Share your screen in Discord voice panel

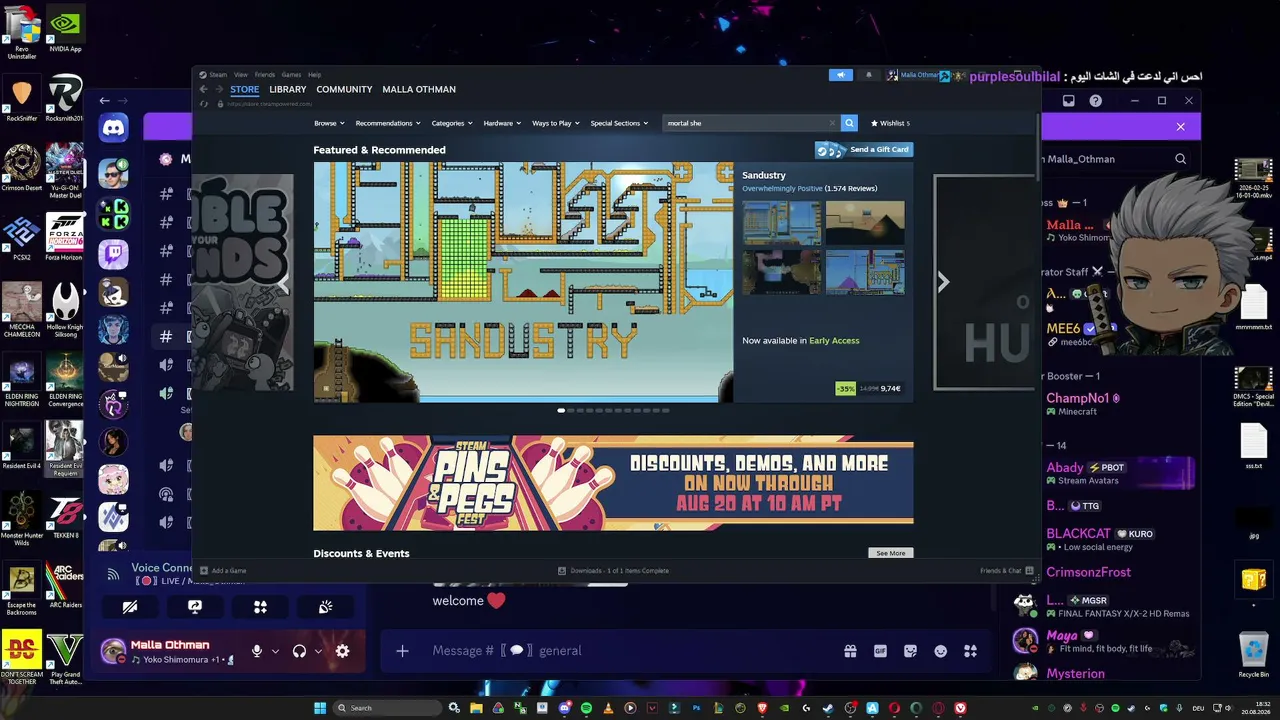(195, 607)
